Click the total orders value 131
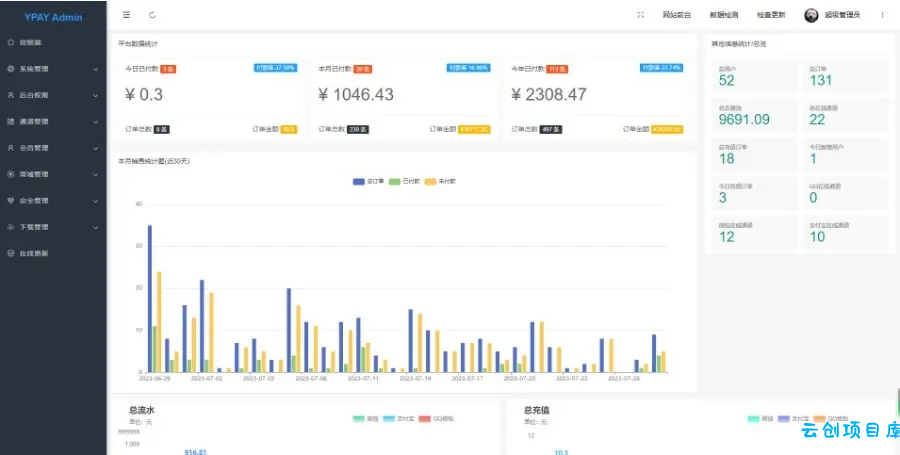Viewport: 900px width, 455px height. 821,80
